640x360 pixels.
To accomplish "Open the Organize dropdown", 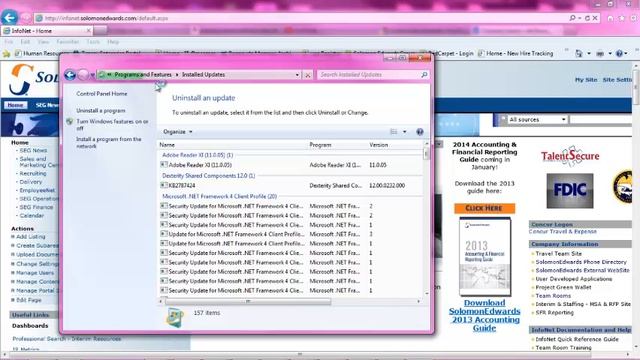I will coord(178,132).
